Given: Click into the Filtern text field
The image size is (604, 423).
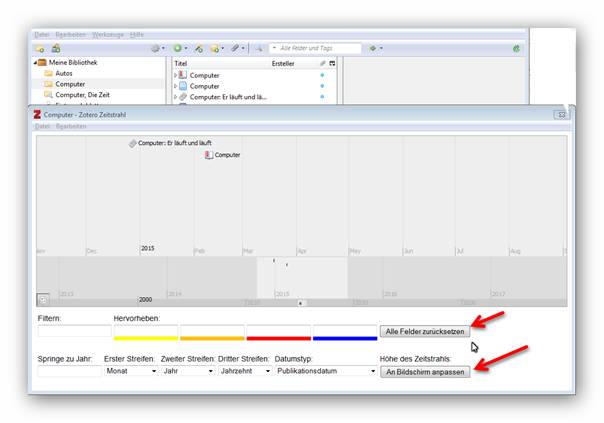Looking at the screenshot, I should pos(75,331).
